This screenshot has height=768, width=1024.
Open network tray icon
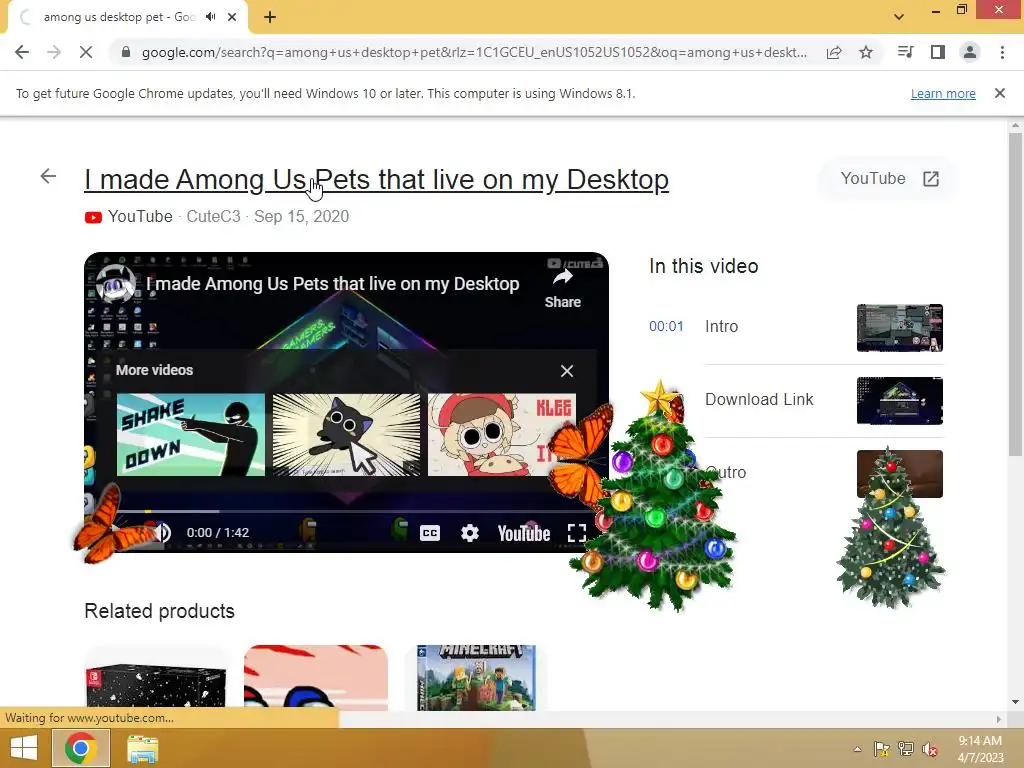click(906, 749)
